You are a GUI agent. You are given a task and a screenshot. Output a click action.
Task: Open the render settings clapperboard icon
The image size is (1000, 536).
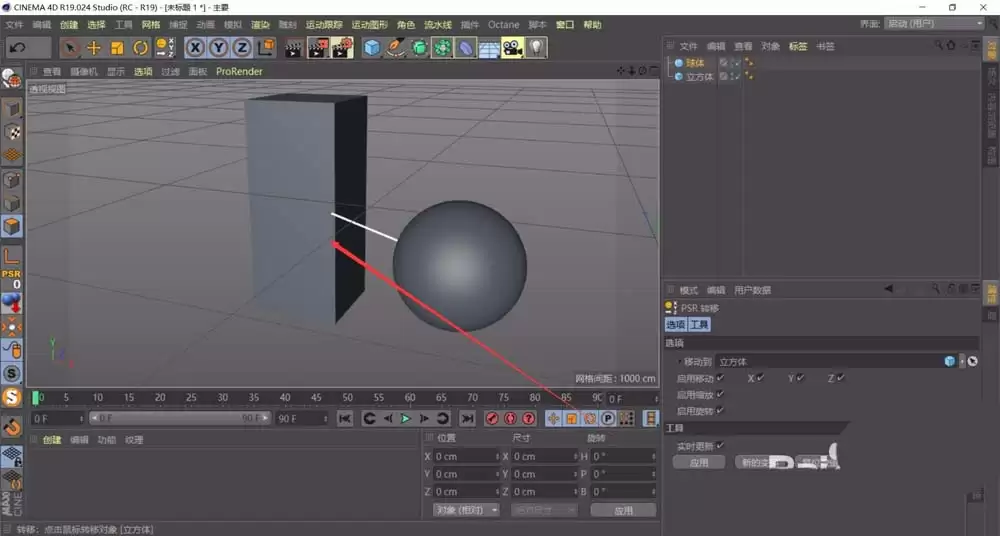pyautogui.click(x=342, y=47)
